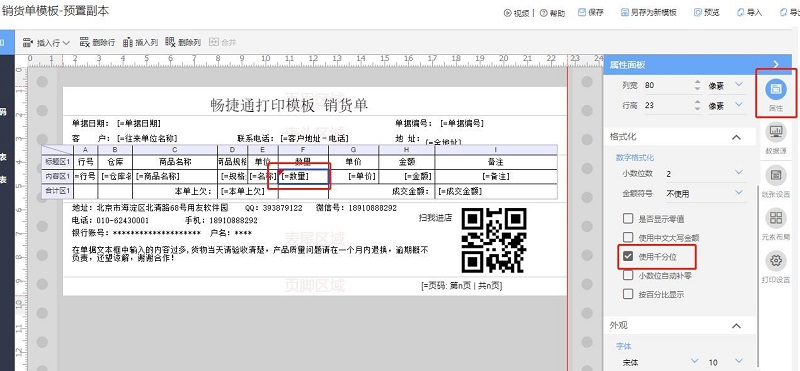Collapse the 格式化 section
Image resolution: width=800 pixels, height=371 pixels.
(x=736, y=137)
